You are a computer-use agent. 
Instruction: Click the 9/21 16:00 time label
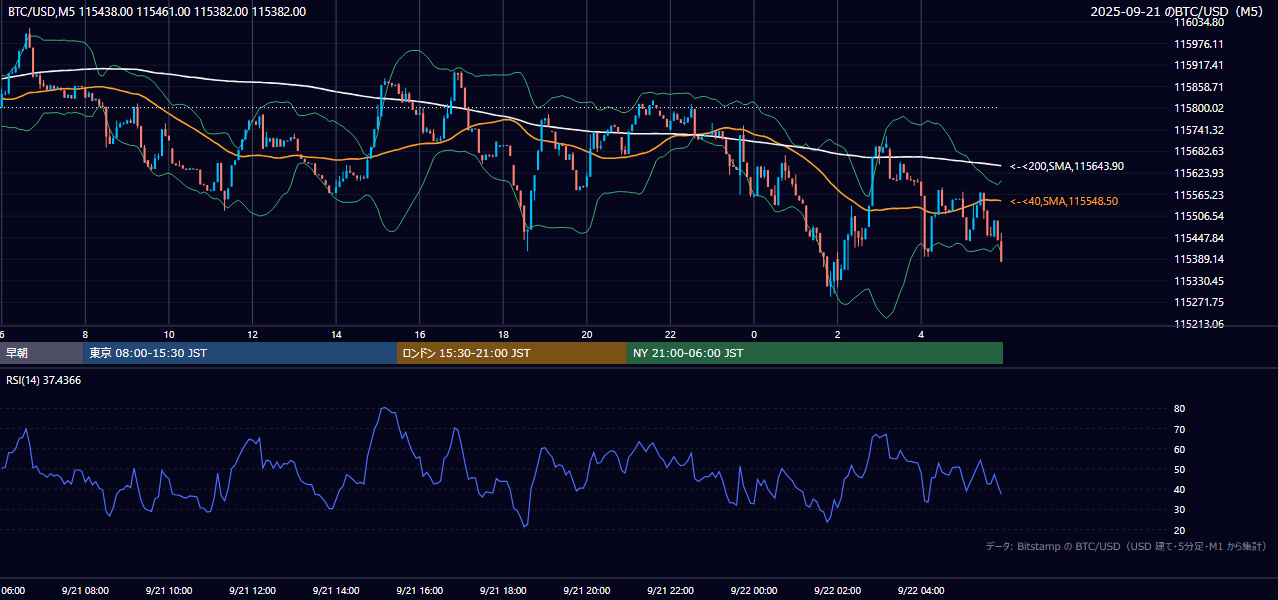pyautogui.click(x=420, y=590)
